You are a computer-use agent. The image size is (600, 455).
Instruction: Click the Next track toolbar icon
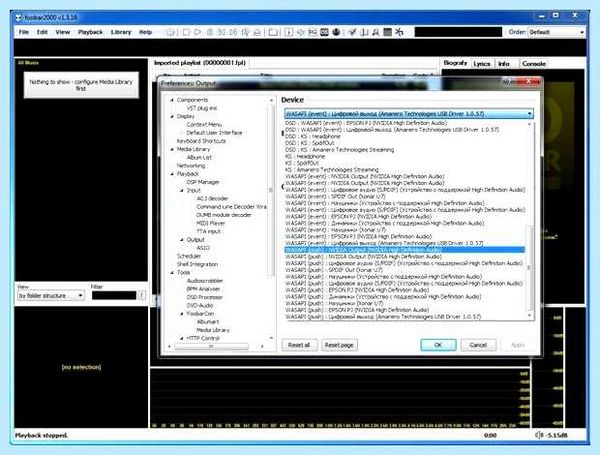point(233,33)
